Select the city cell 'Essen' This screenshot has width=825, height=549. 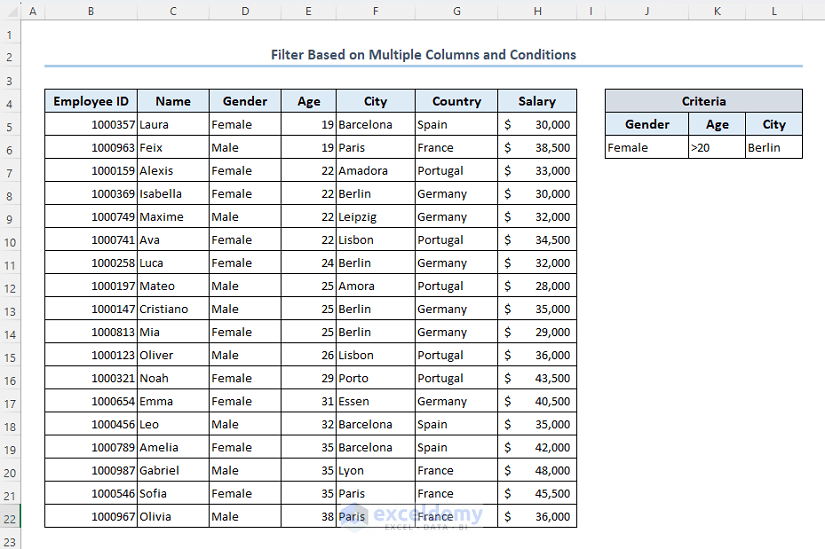(376, 402)
